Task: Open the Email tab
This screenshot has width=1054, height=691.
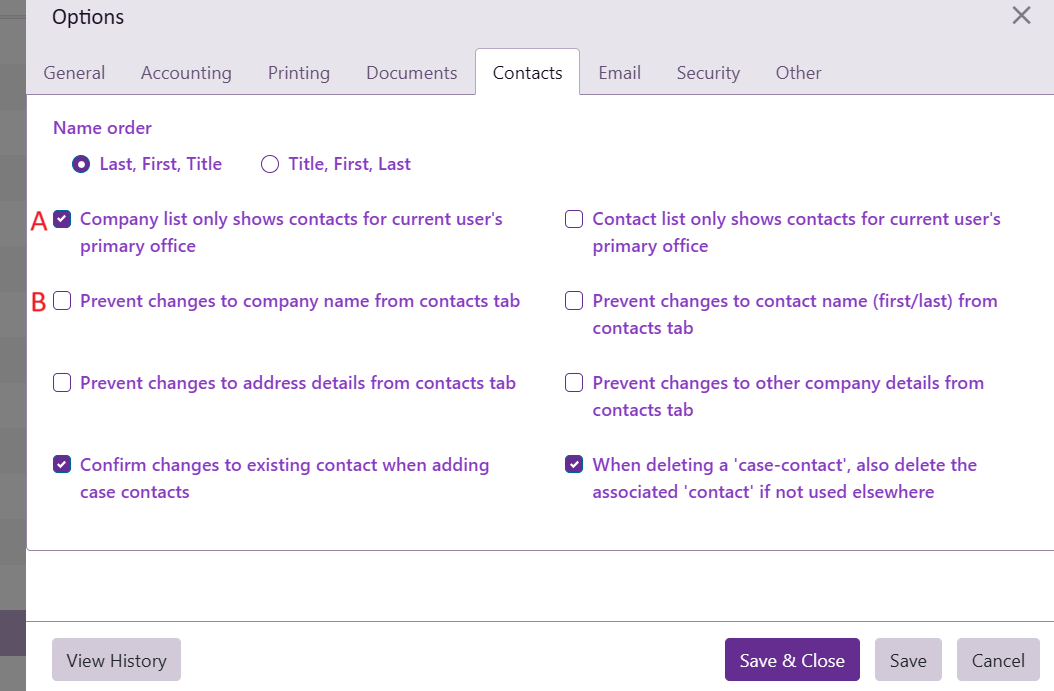Action: coord(620,73)
